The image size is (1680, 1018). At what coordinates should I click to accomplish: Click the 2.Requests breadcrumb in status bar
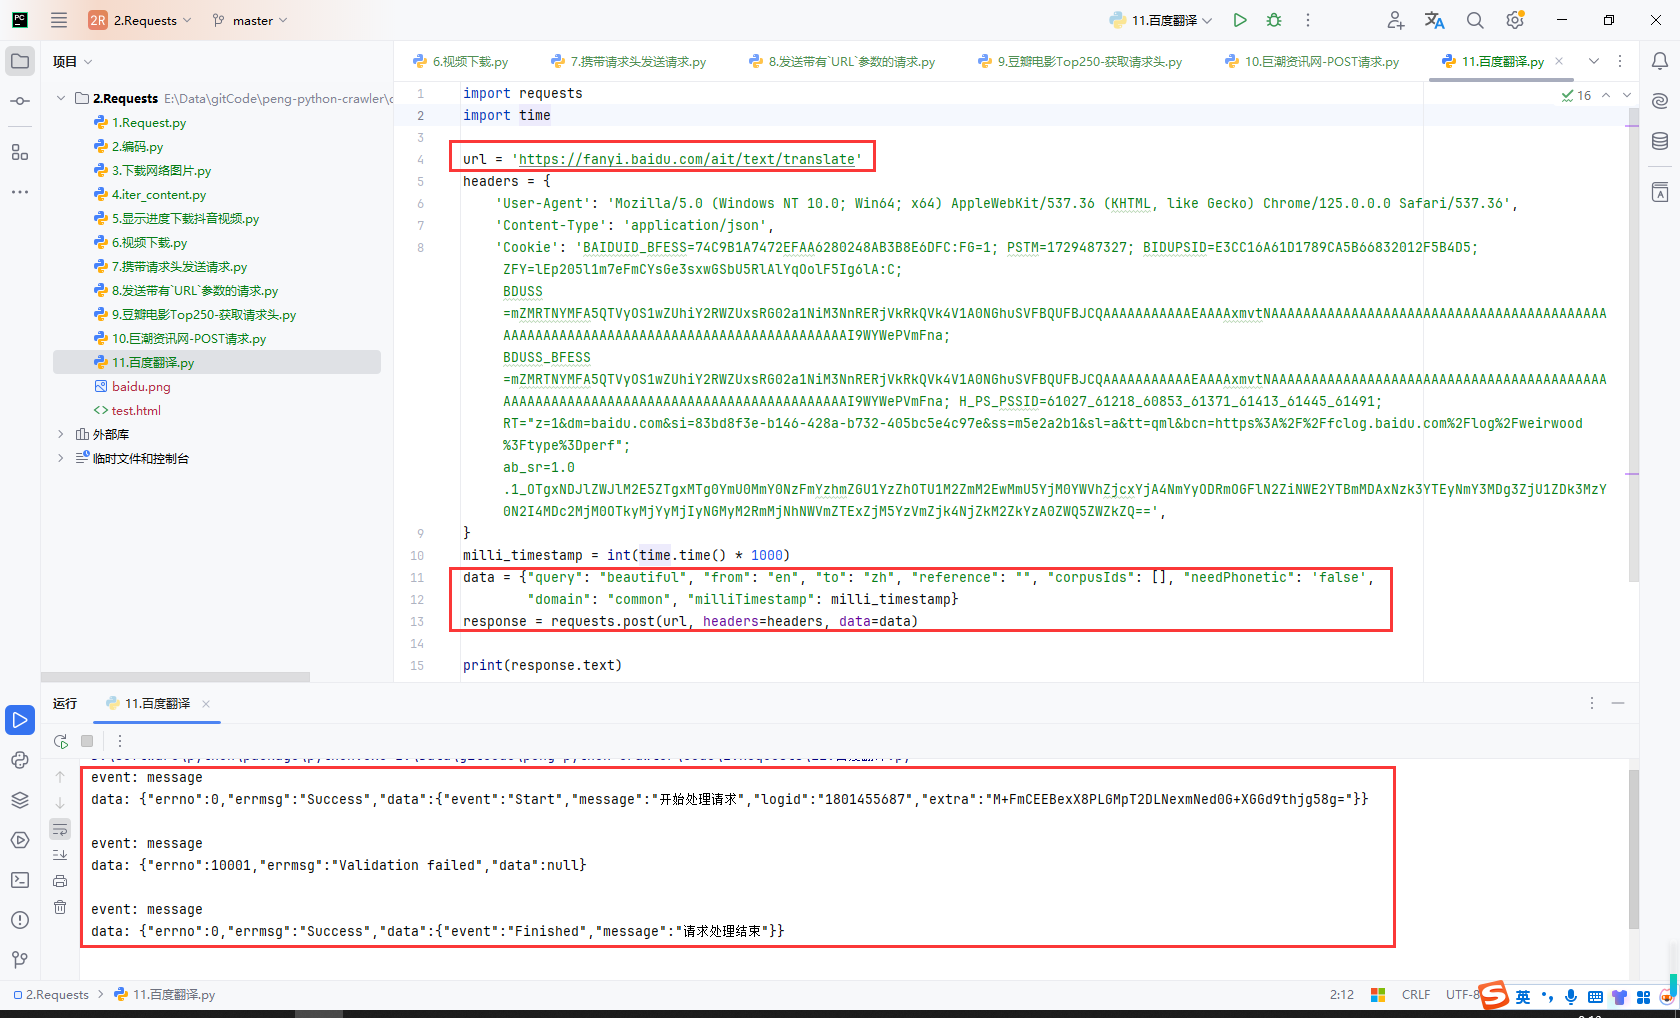(x=51, y=994)
